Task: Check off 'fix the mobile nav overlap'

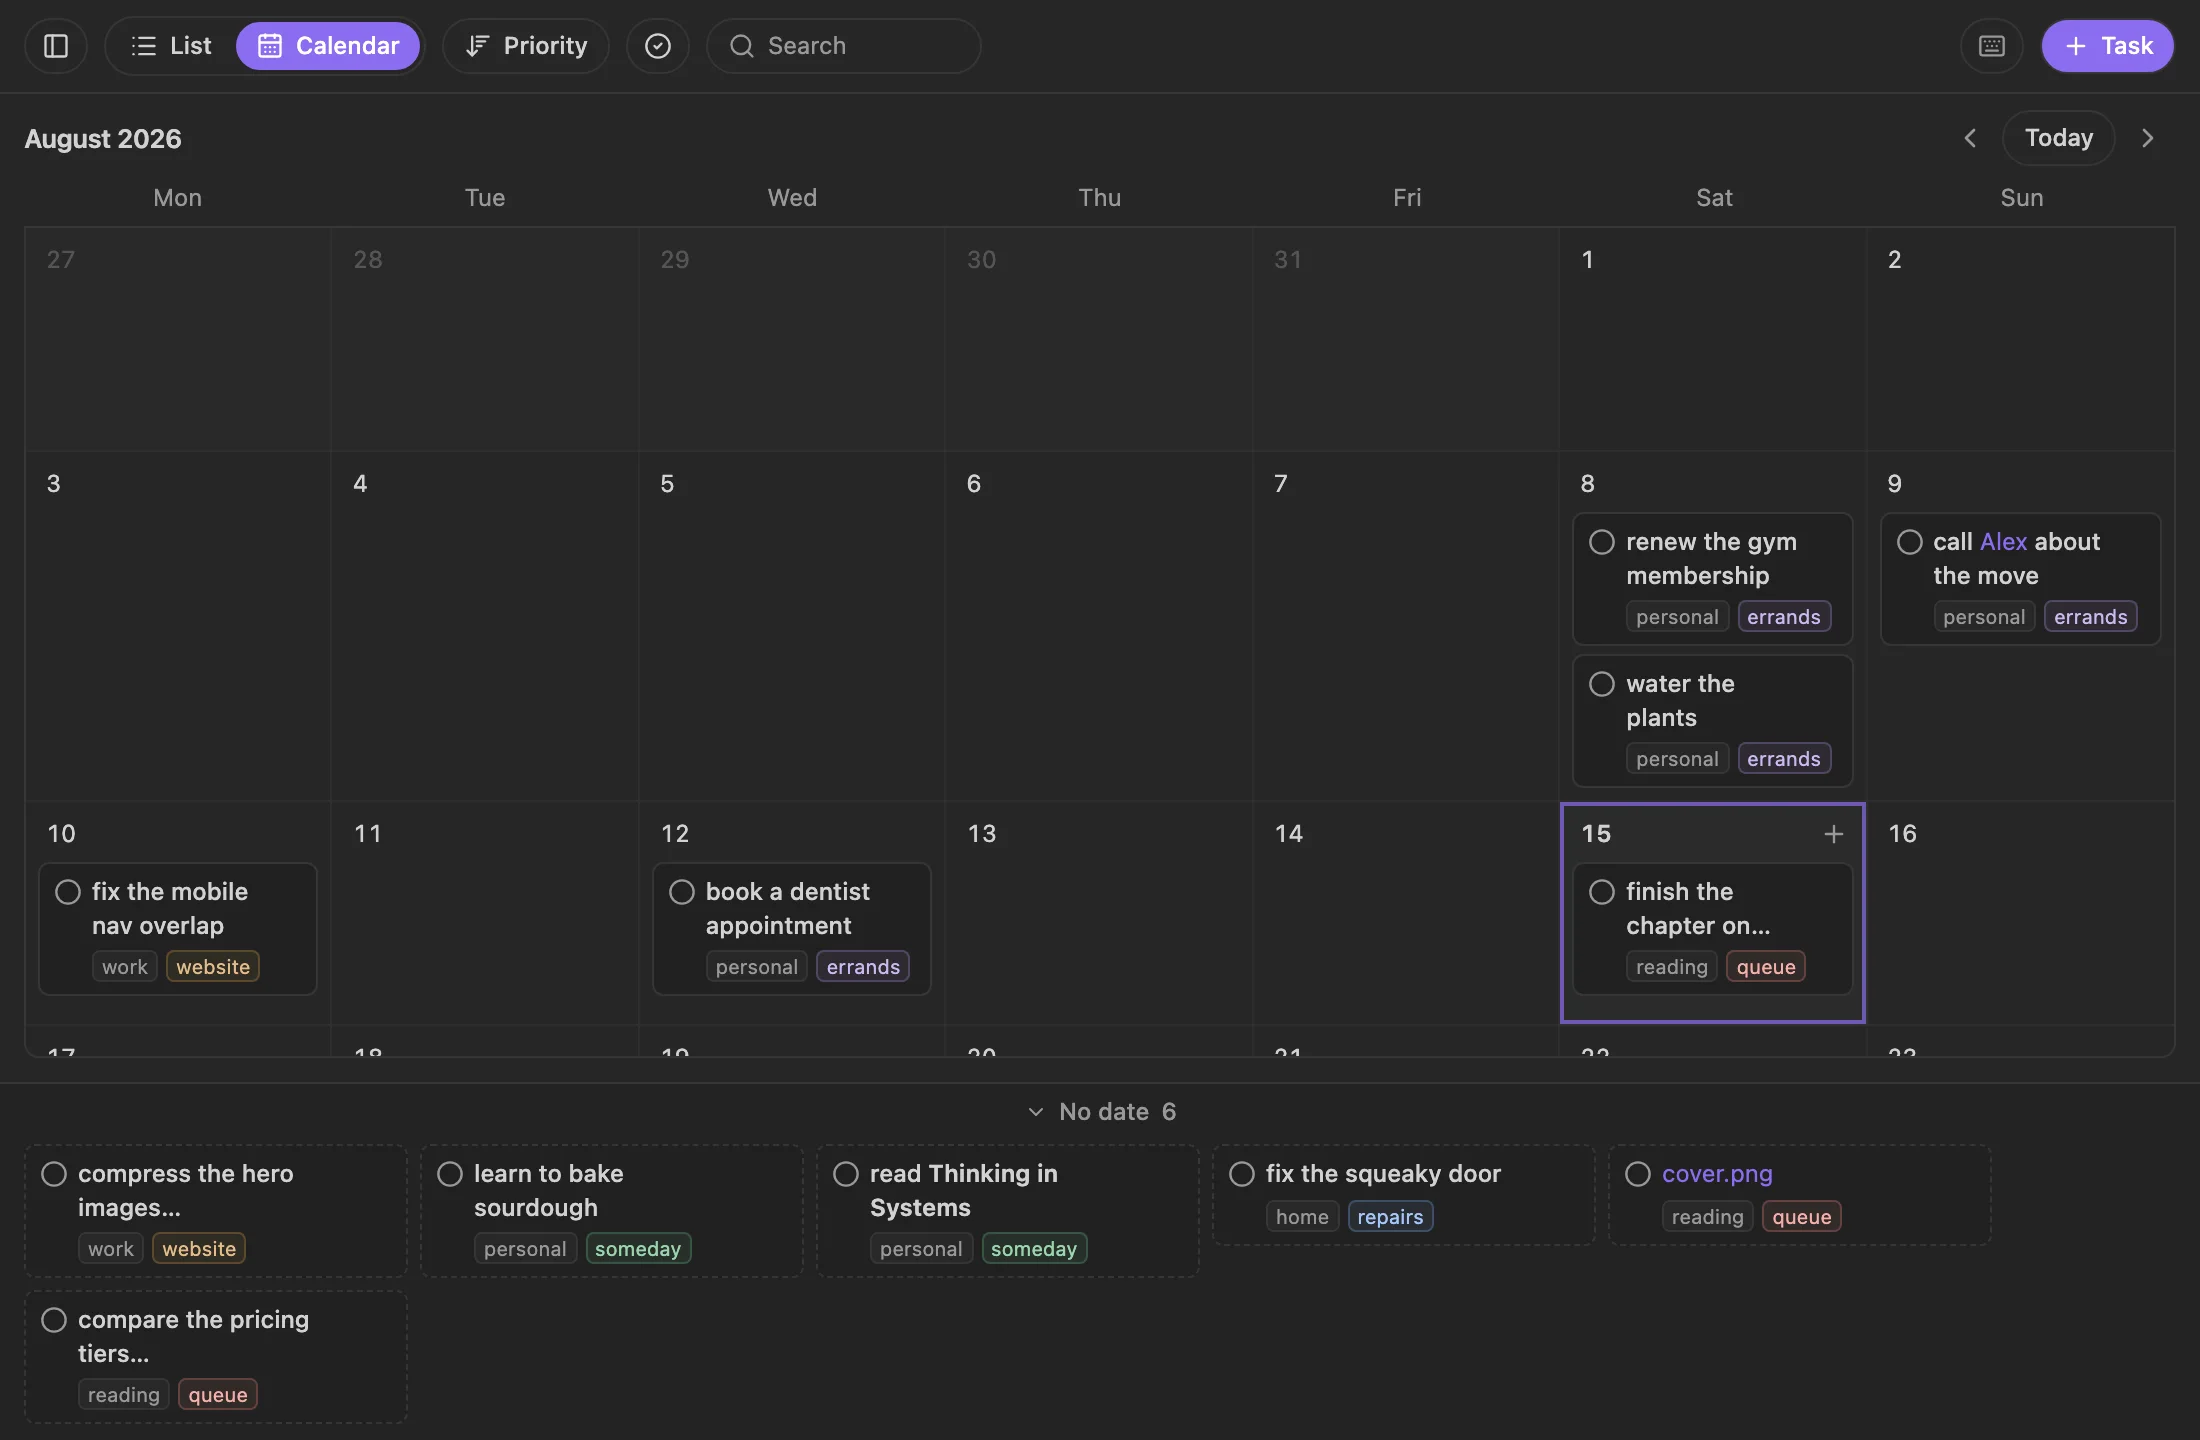Action: pyautogui.click(x=68, y=892)
